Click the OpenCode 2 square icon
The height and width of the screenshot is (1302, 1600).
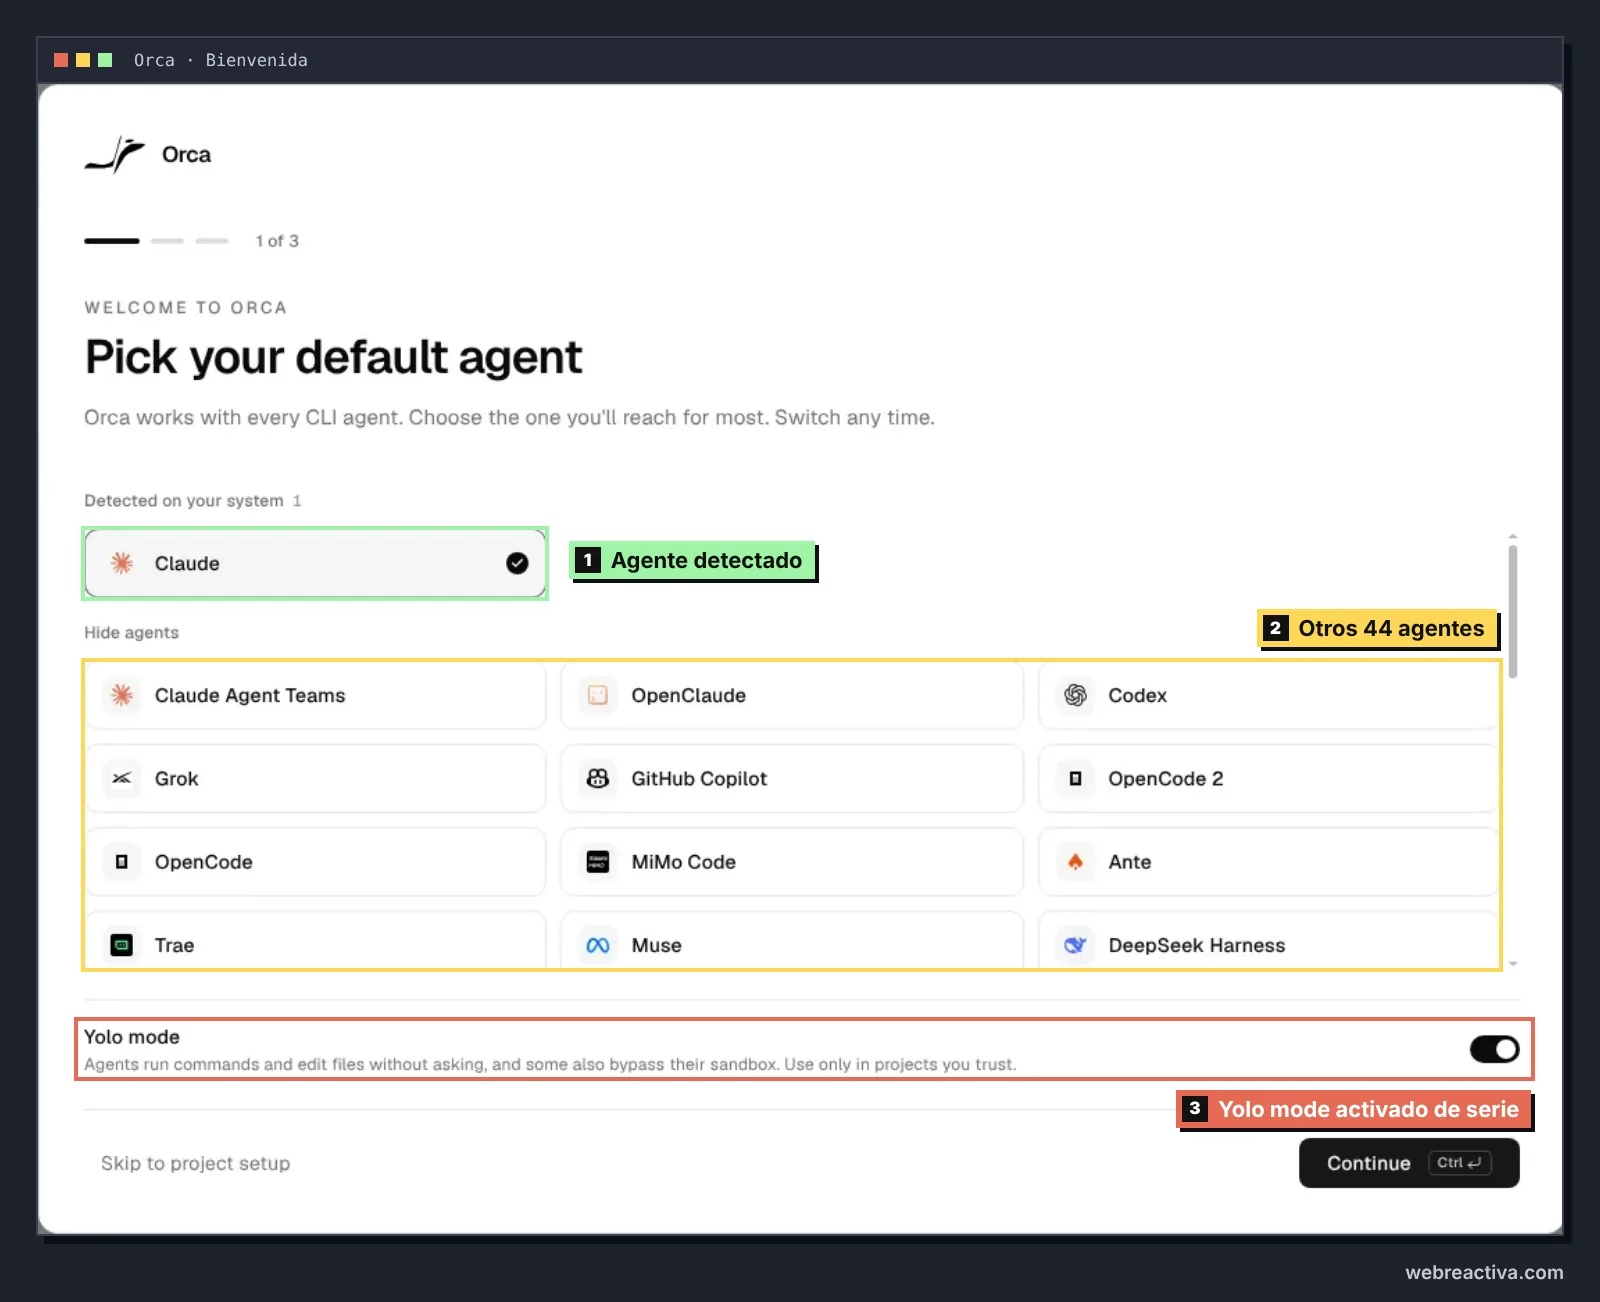1075,778
